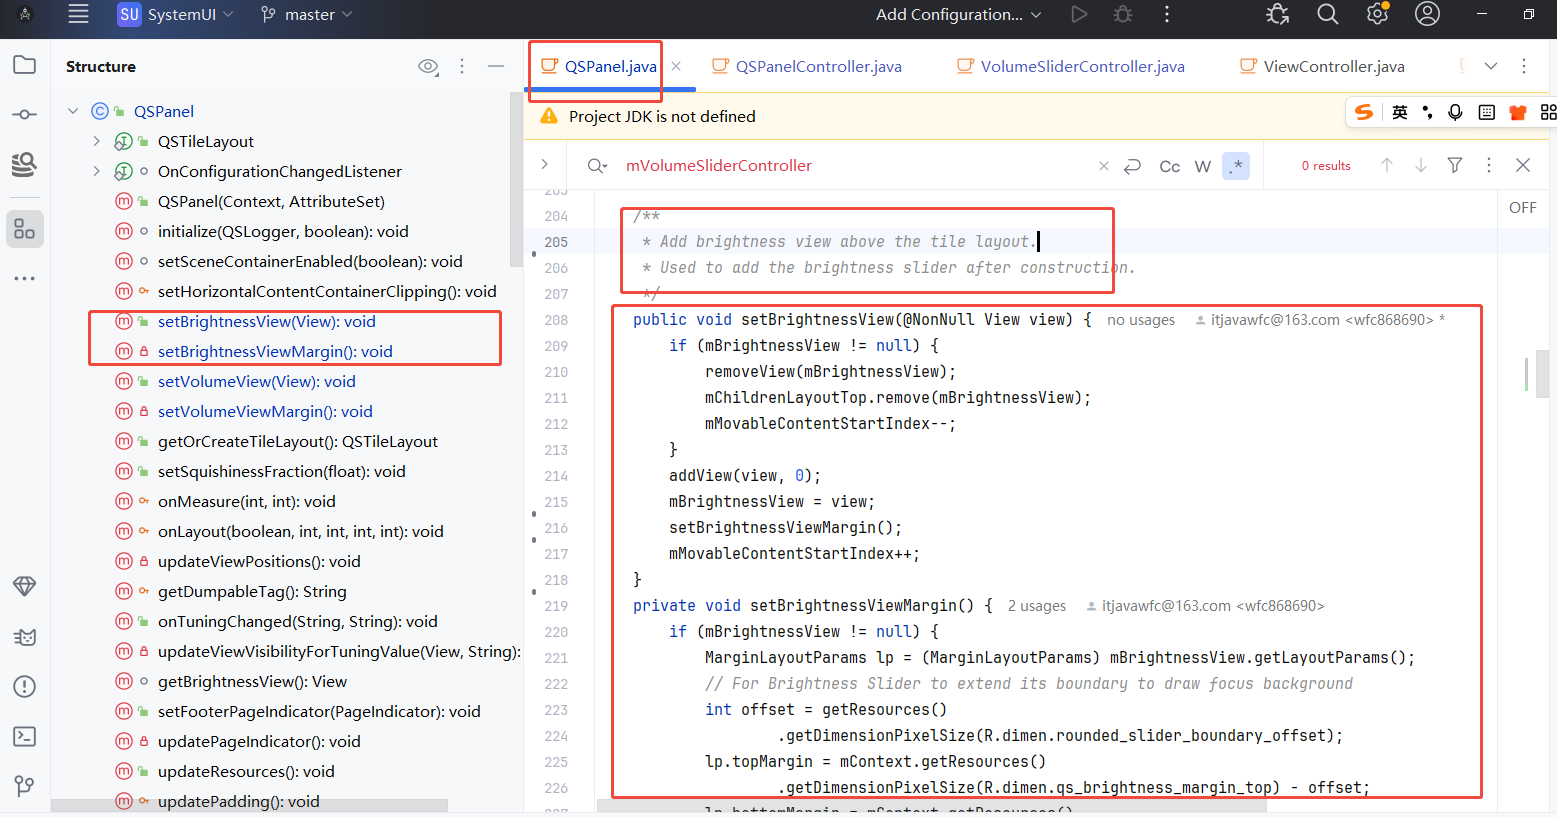The height and width of the screenshot is (817, 1557).
Task: Open Search Everywhere magnifier
Action: coord(1327,14)
